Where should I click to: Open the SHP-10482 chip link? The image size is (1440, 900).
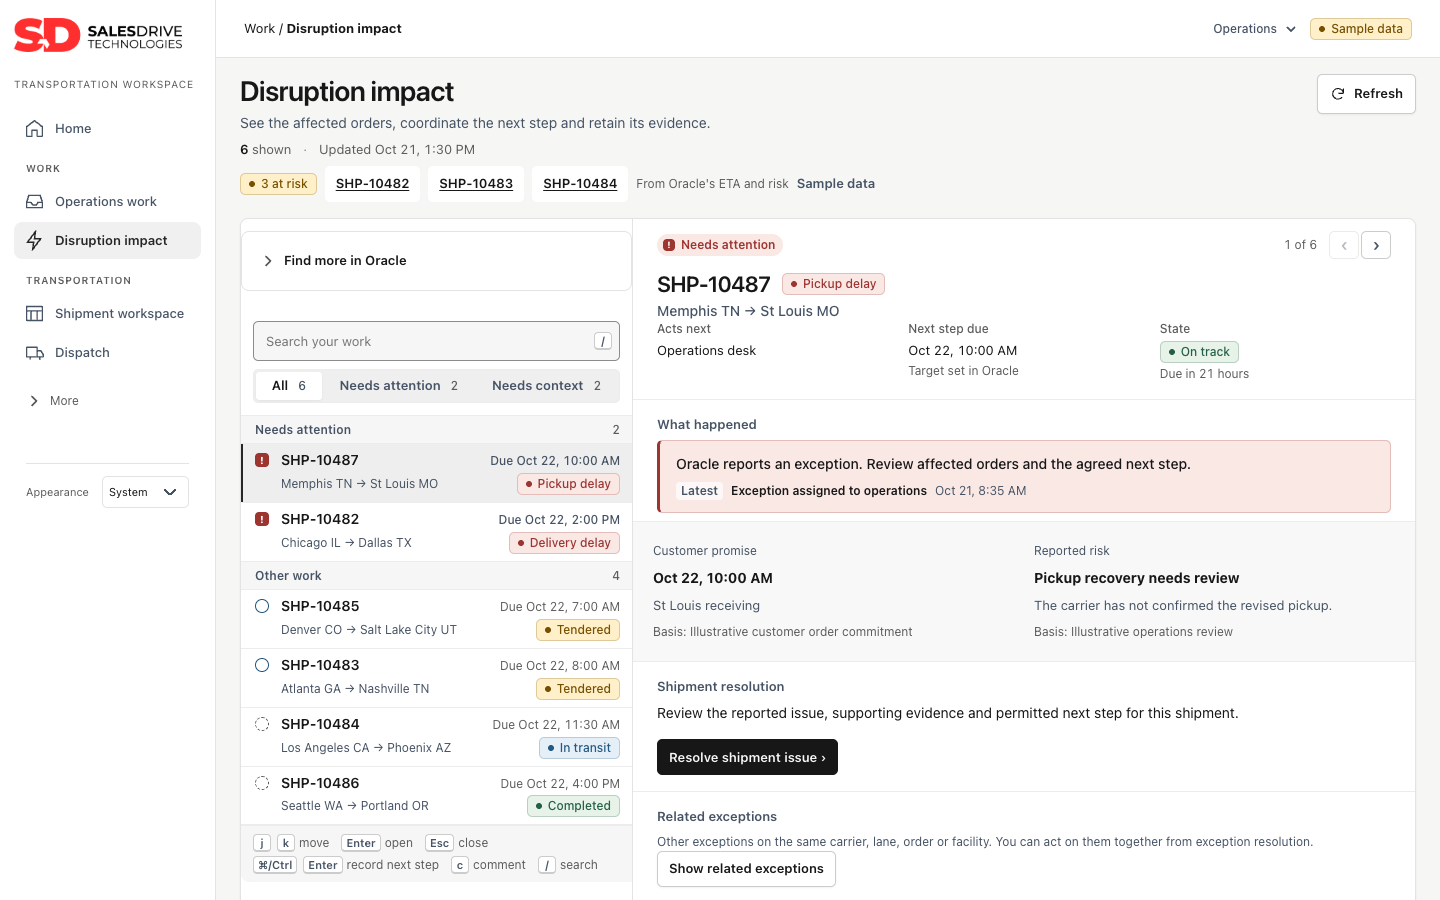pyautogui.click(x=372, y=184)
